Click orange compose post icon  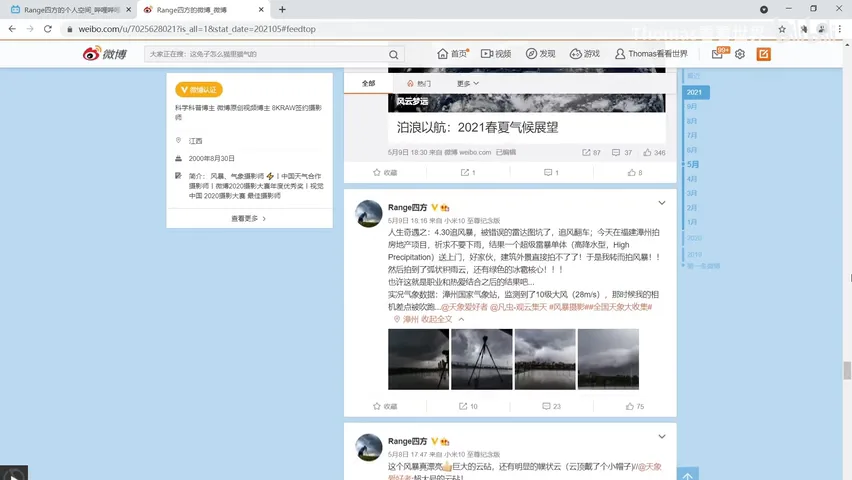[x=763, y=54]
